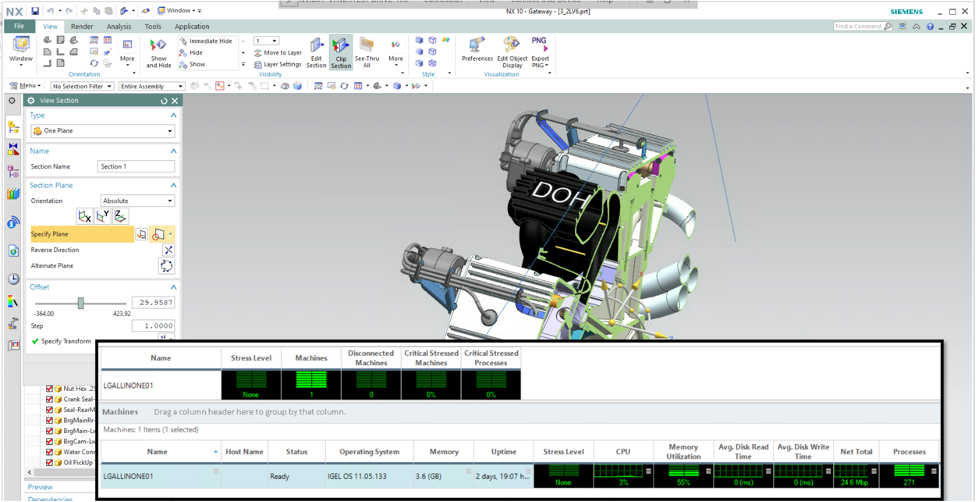Open the Plane Dialog icon beside Specify Plane
Screen dimensions: 977x502
coord(142,234)
